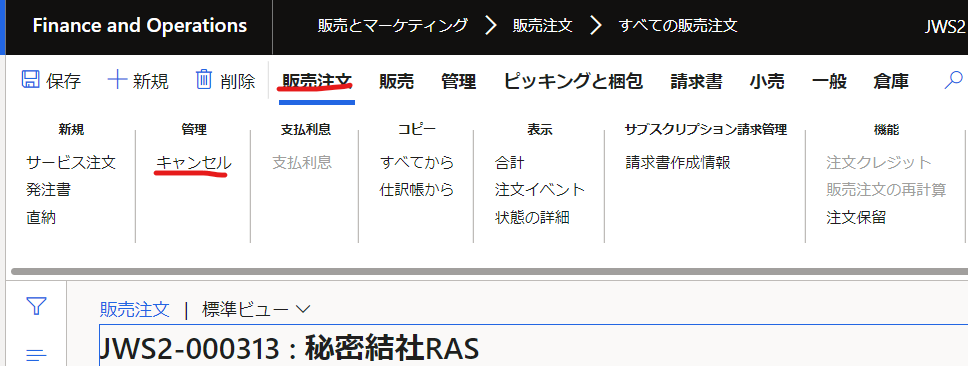The image size is (968, 366).
Task: Switch to the 管理 ribbon tab
Action: pyautogui.click(x=459, y=81)
